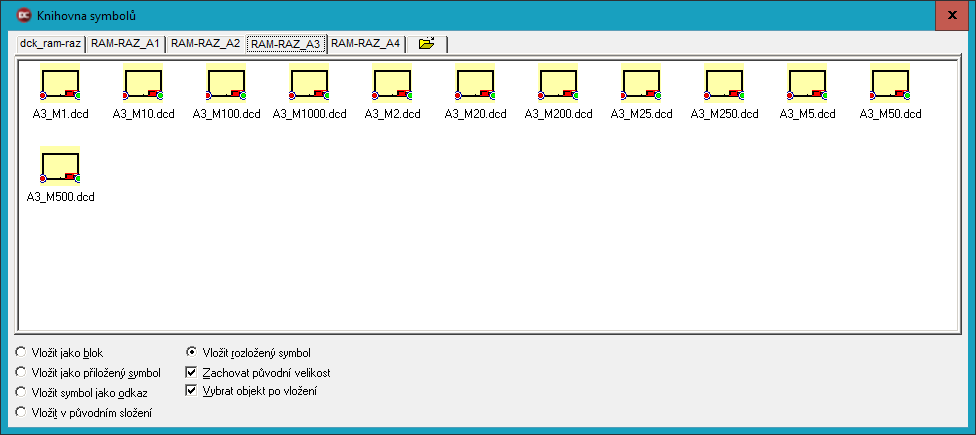Select the A3_M20.dcd frame symbol
This screenshot has height=435, width=976.
click(x=475, y=83)
